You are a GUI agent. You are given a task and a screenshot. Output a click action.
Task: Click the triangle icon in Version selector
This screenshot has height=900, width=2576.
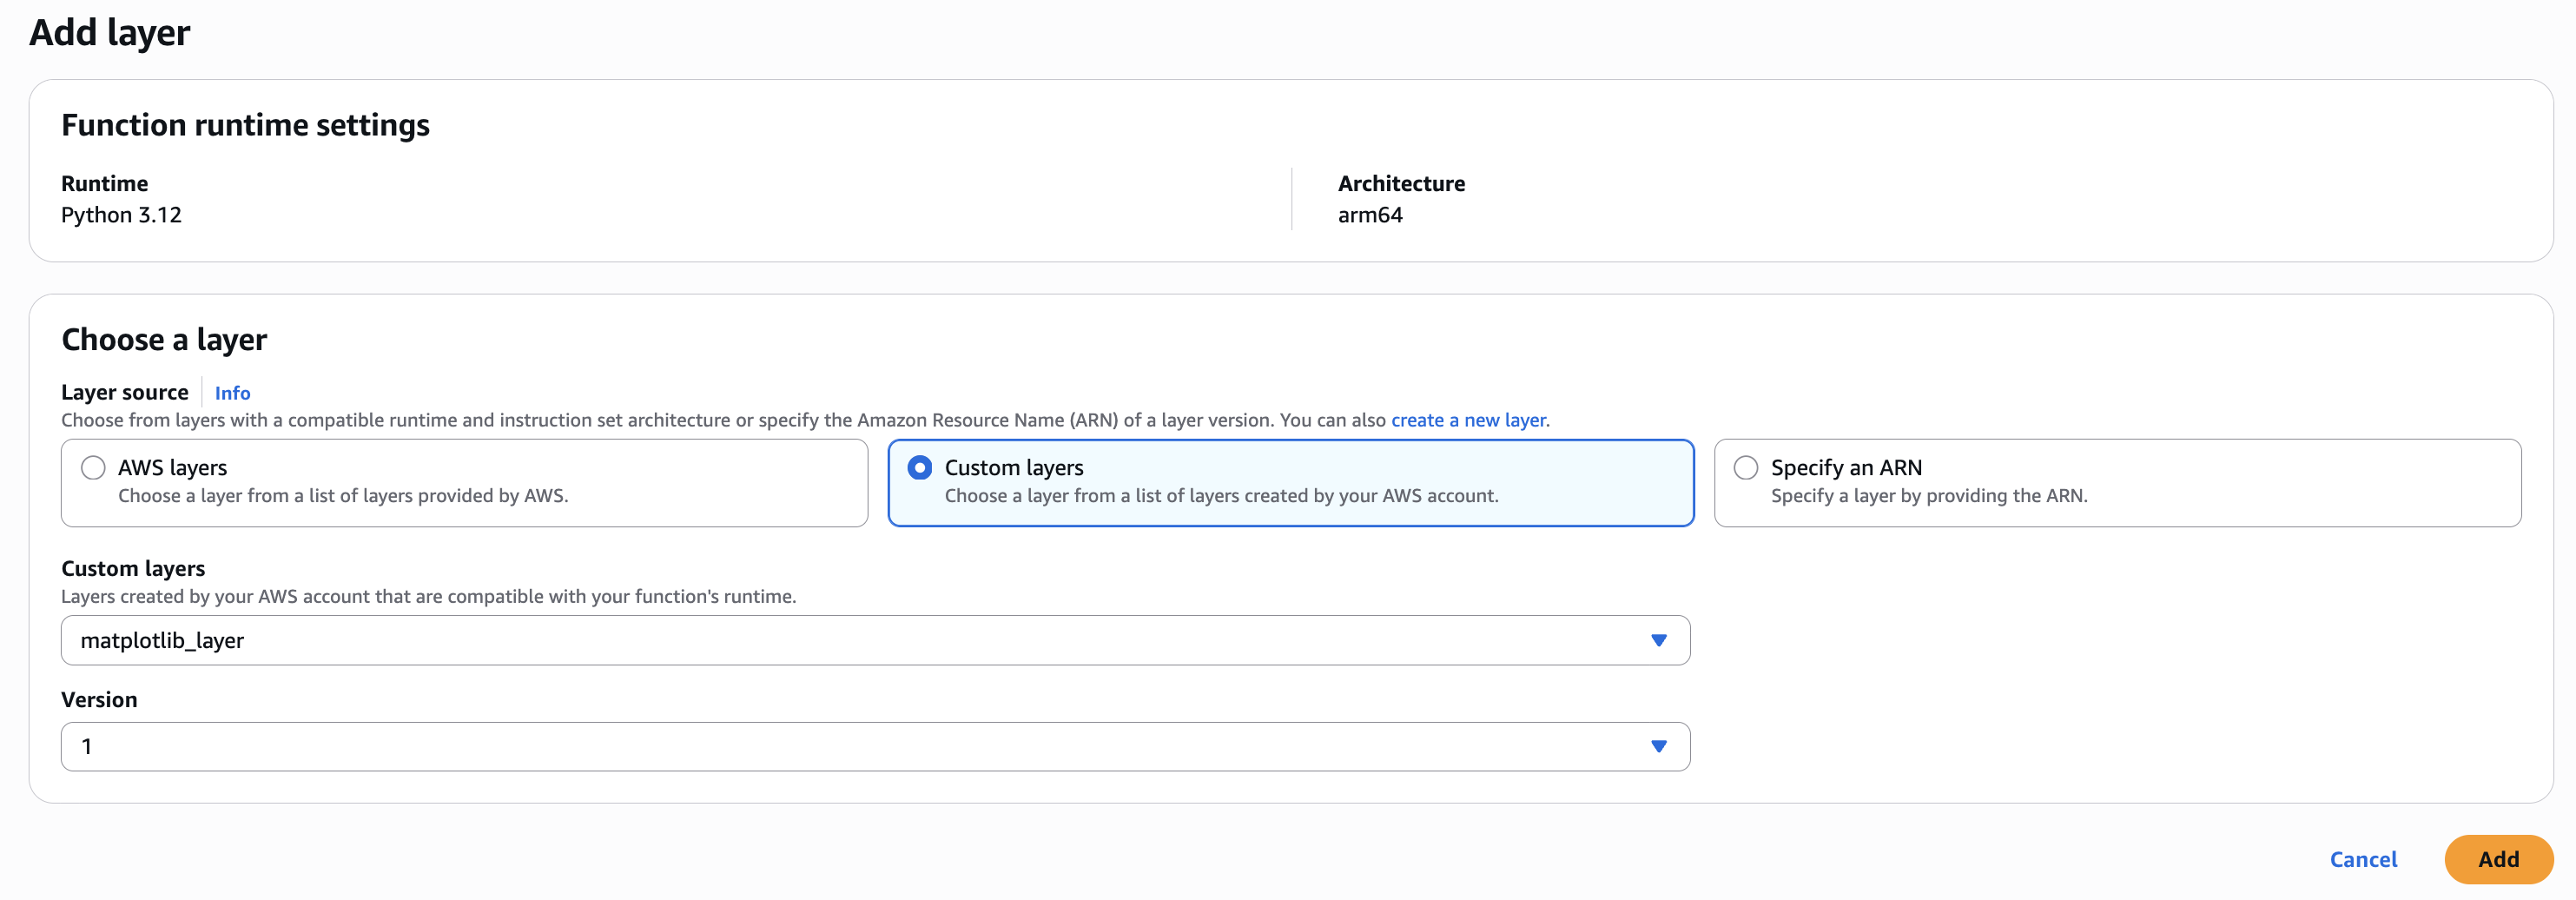coord(1658,746)
